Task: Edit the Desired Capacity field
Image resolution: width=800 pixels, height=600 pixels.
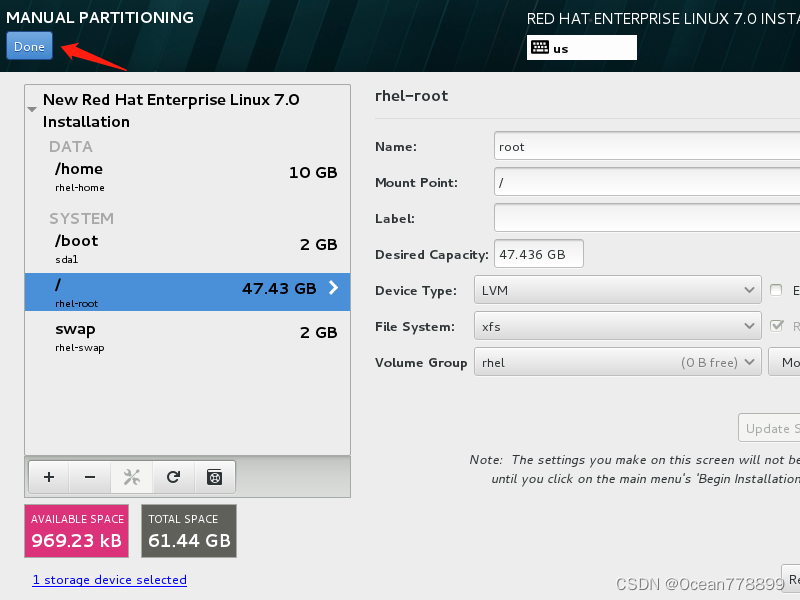Action: [x=539, y=254]
